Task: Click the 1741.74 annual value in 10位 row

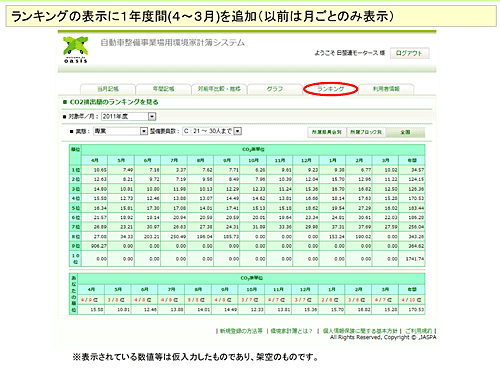Action: [412, 259]
